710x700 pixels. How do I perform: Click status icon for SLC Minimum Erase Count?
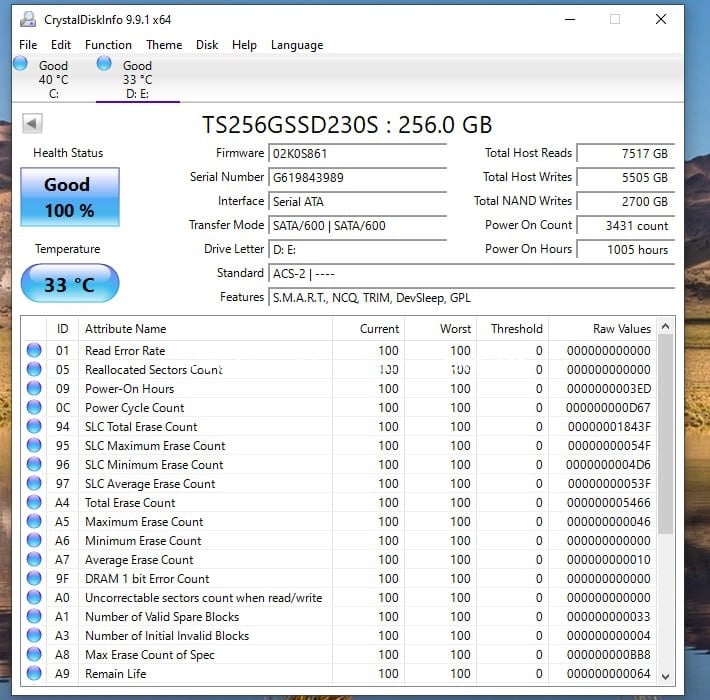coord(34,464)
